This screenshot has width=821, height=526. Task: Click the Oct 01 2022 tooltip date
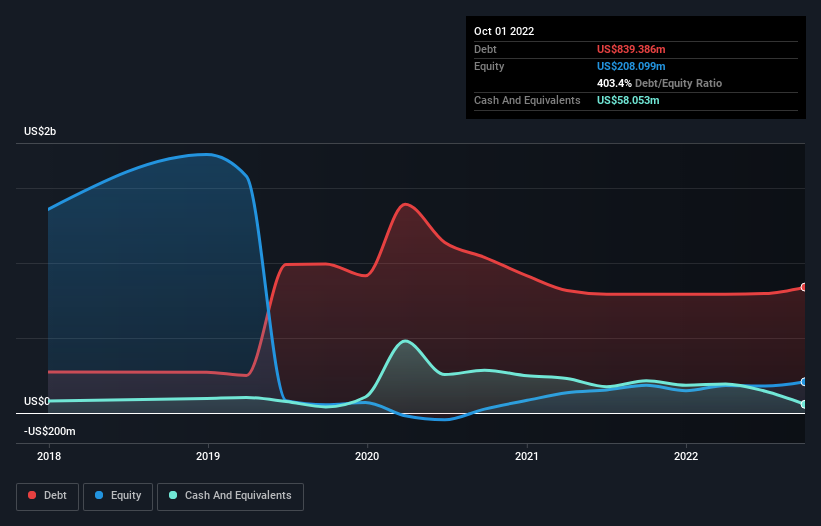pyautogui.click(x=504, y=31)
